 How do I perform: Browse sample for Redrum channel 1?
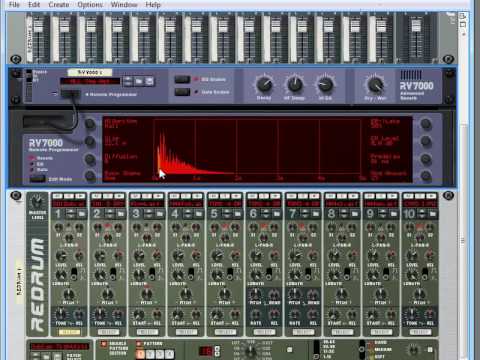81,213
